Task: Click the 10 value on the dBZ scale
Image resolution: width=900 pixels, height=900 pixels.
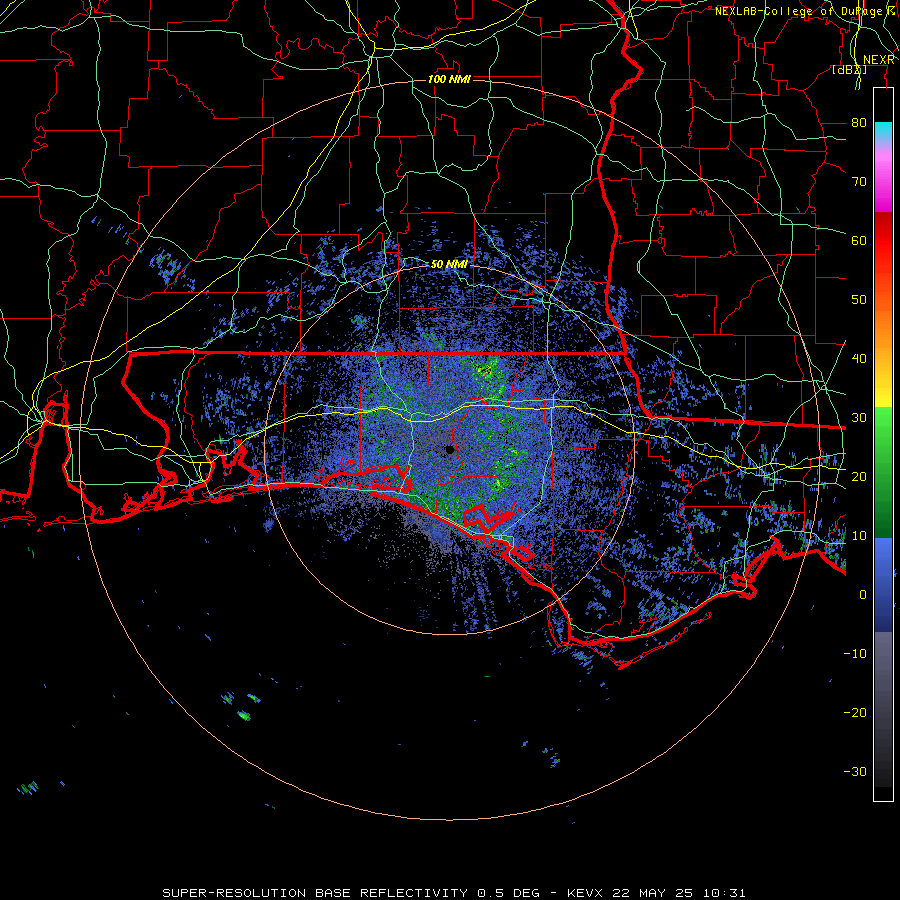Action: (x=859, y=536)
